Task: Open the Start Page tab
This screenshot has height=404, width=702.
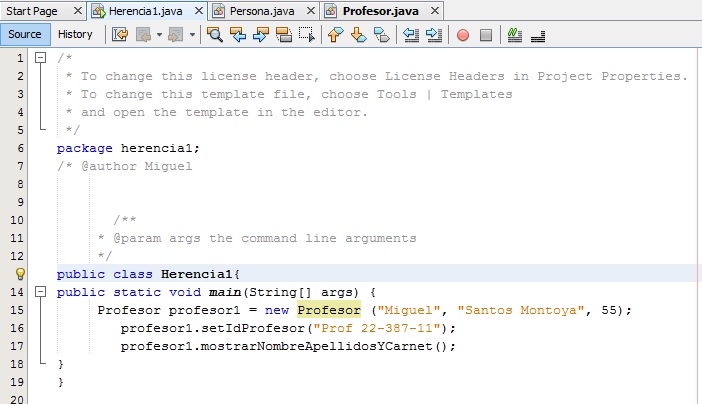Action: click(x=36, y=10)
